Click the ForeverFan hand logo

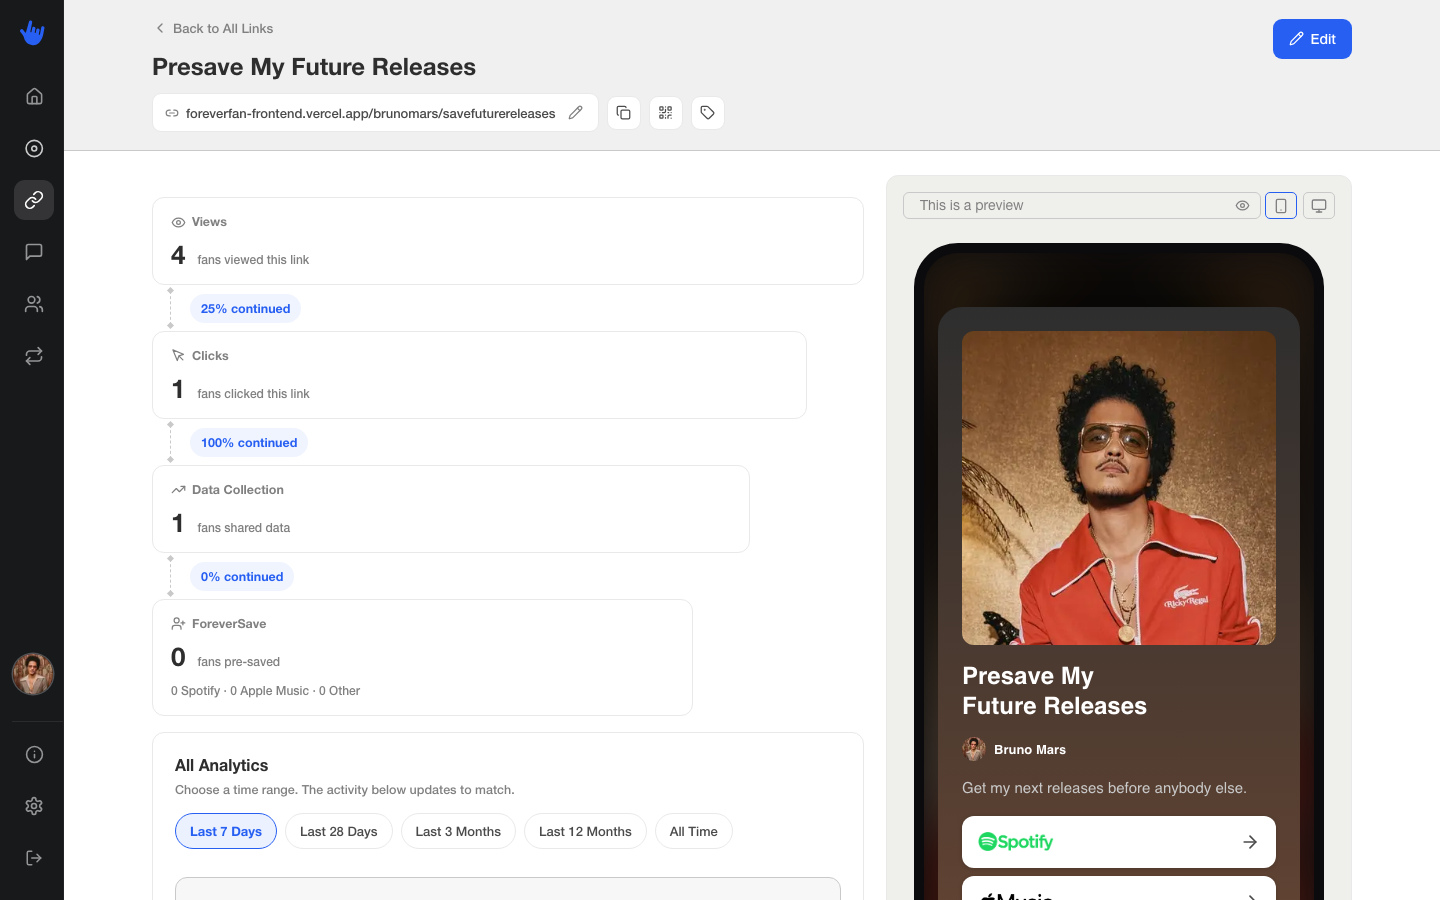pyautogui.click(x=32, y=33)
